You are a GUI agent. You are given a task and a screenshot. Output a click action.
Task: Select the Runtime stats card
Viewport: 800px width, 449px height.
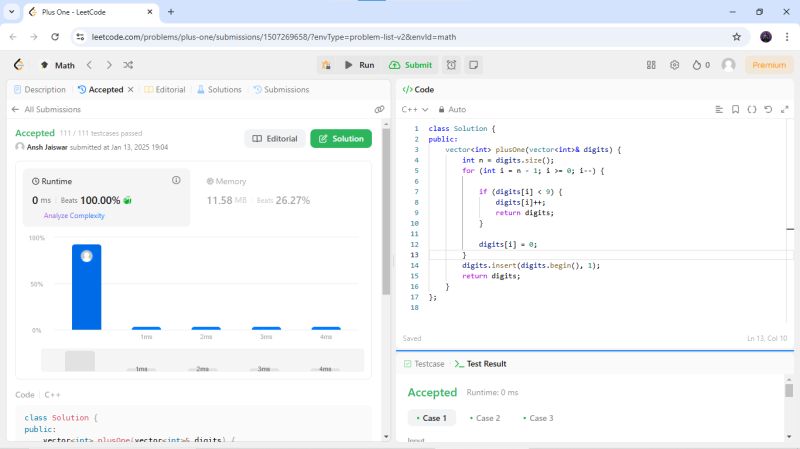pyautogui.click(x=106, y=197)
